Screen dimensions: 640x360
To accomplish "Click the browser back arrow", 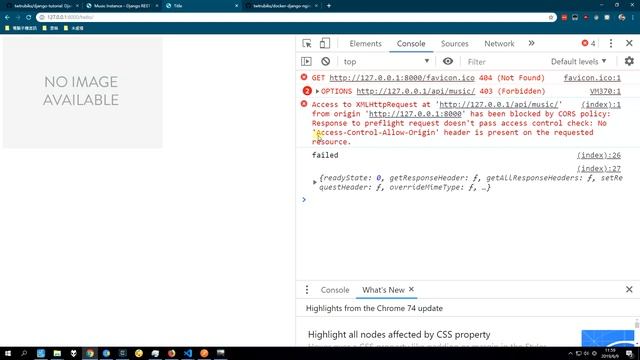I will pos(7,17).
